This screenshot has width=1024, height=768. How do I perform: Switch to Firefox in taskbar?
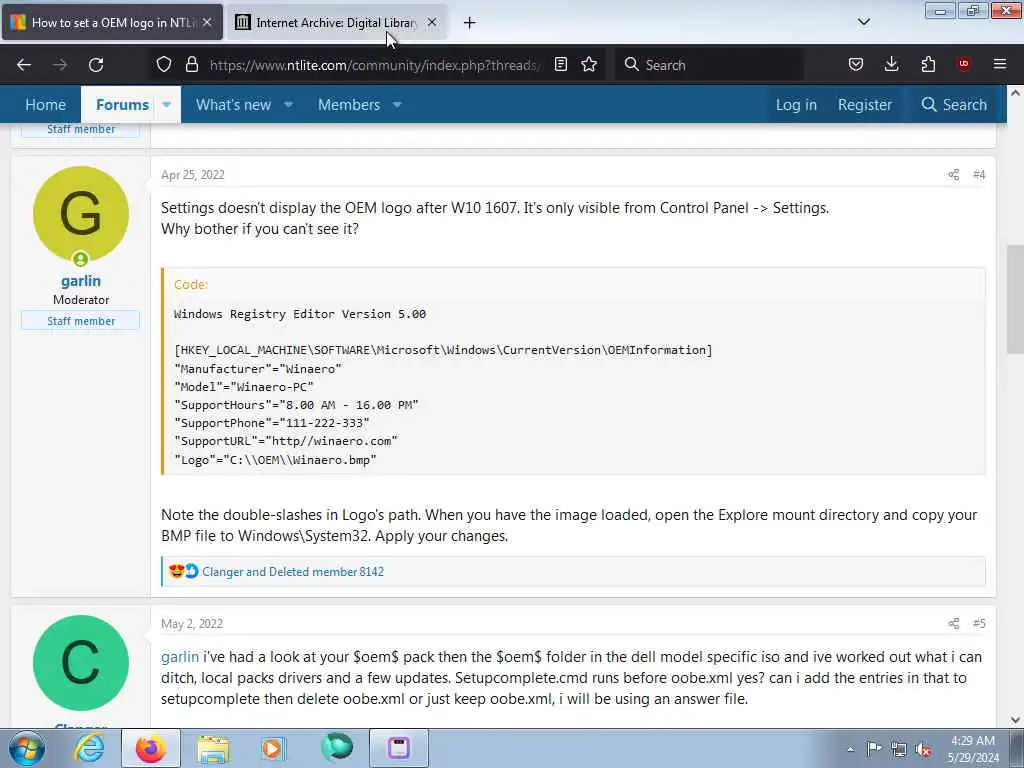(150, 748)
